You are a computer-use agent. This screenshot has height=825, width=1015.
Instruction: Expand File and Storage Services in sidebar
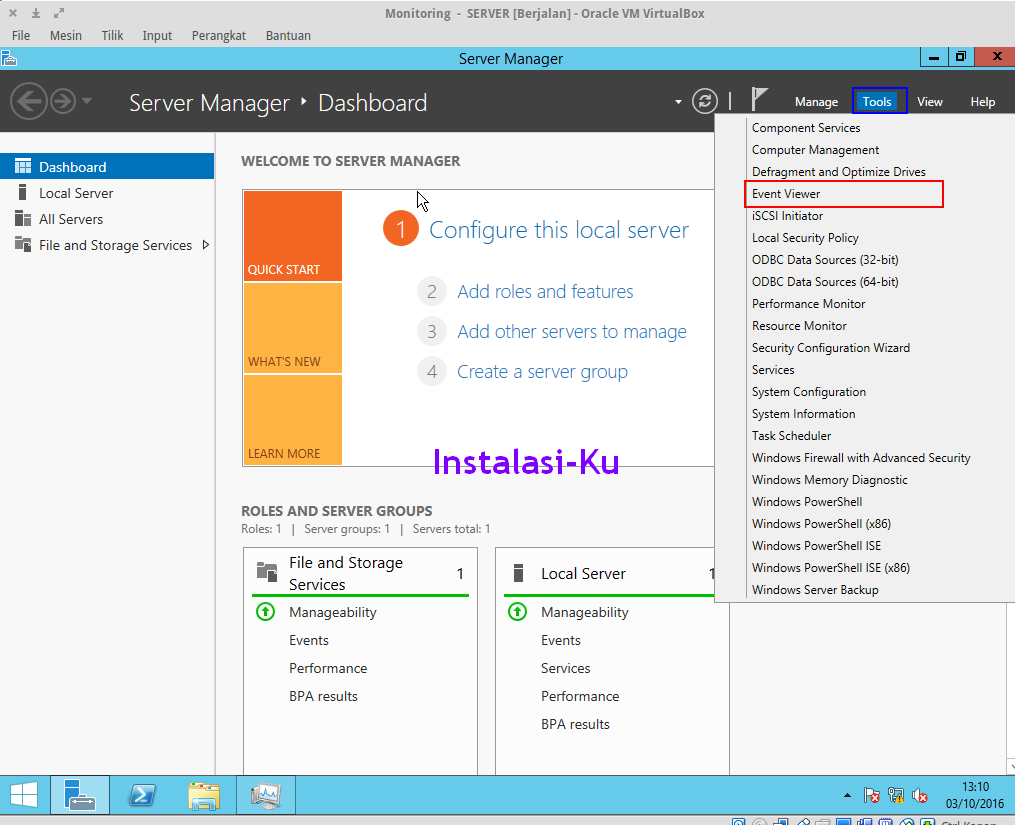(x=206, y=245)
